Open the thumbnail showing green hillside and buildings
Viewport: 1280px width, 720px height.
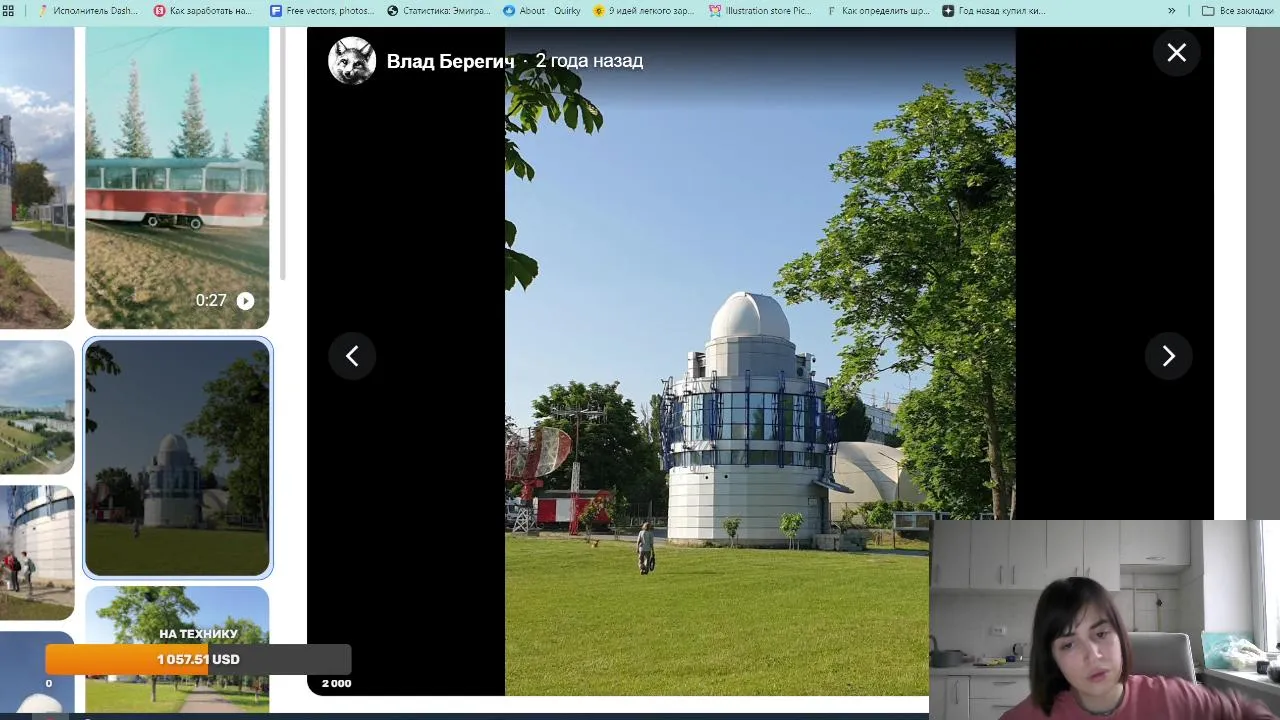37,407
